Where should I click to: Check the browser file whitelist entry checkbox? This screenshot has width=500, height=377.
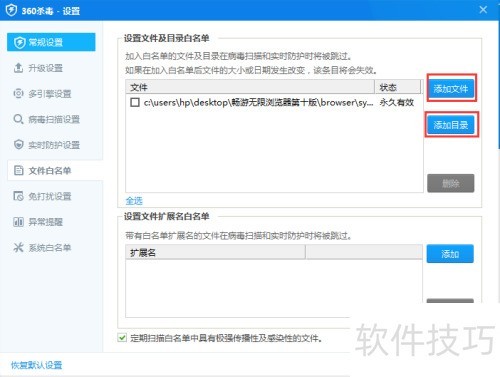click(x=135, y=102)
